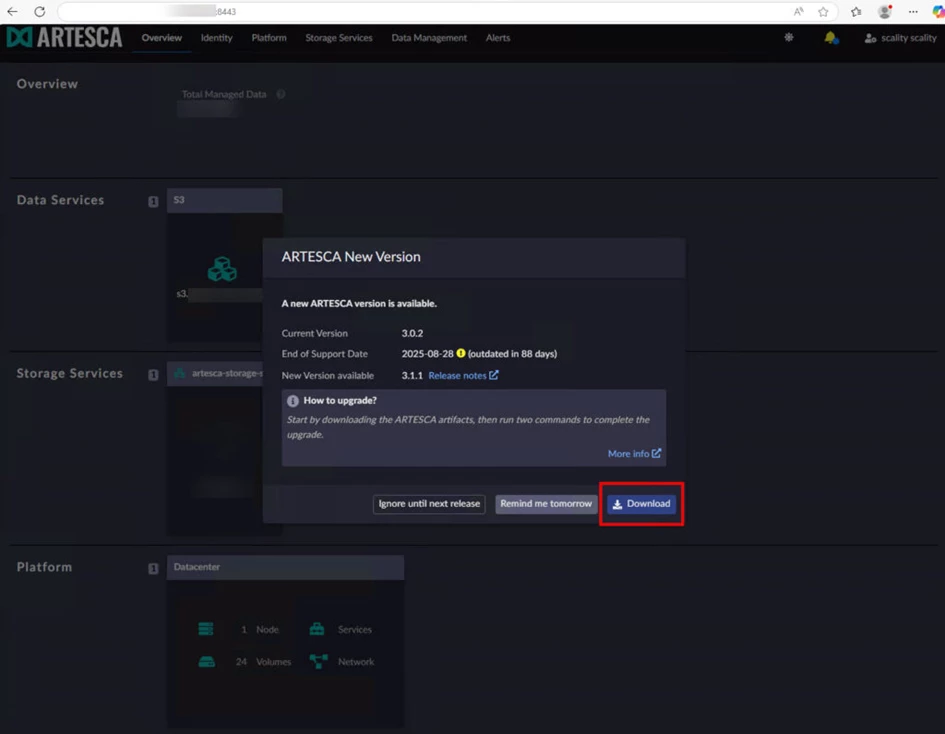Click the theme settings icon in the navbar
The height and width of the screenshot is (734, 945).
(x=789, y=37)
